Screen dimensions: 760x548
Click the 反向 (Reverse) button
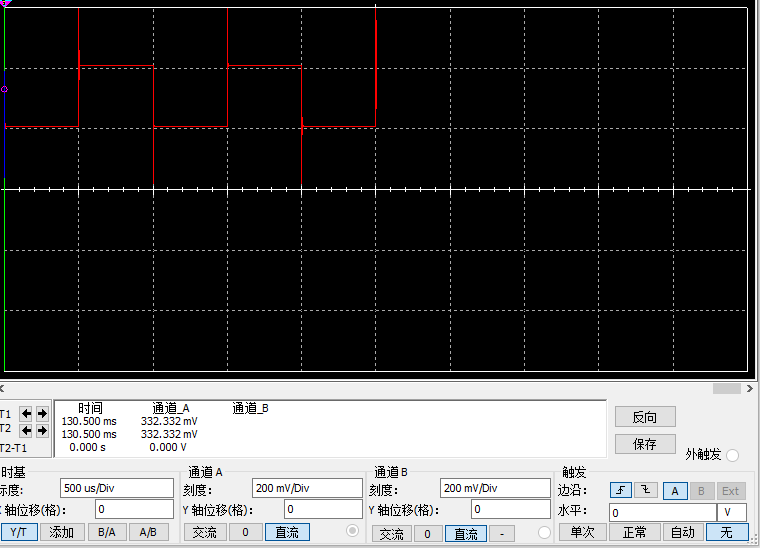point(645,417)
